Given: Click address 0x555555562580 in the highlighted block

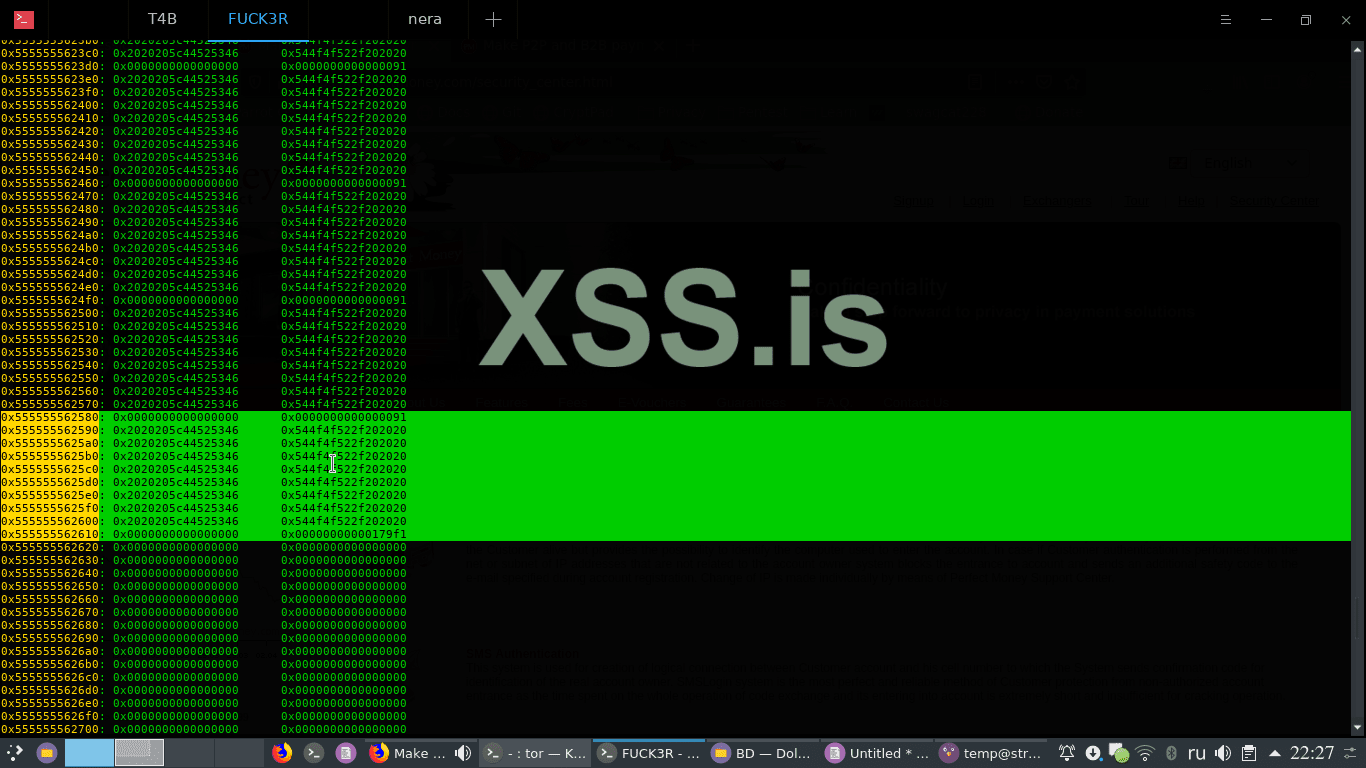Looking at the screenshot, I should (x=52, y=417).
